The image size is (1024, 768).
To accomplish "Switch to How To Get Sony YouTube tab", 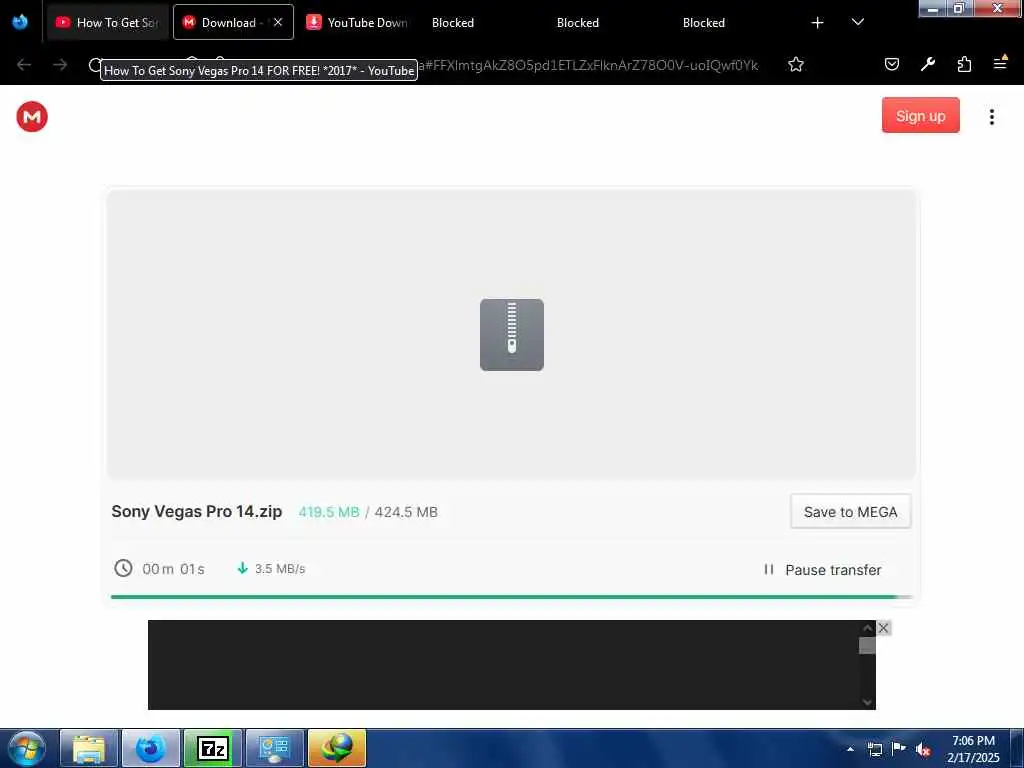I will 108,23.
